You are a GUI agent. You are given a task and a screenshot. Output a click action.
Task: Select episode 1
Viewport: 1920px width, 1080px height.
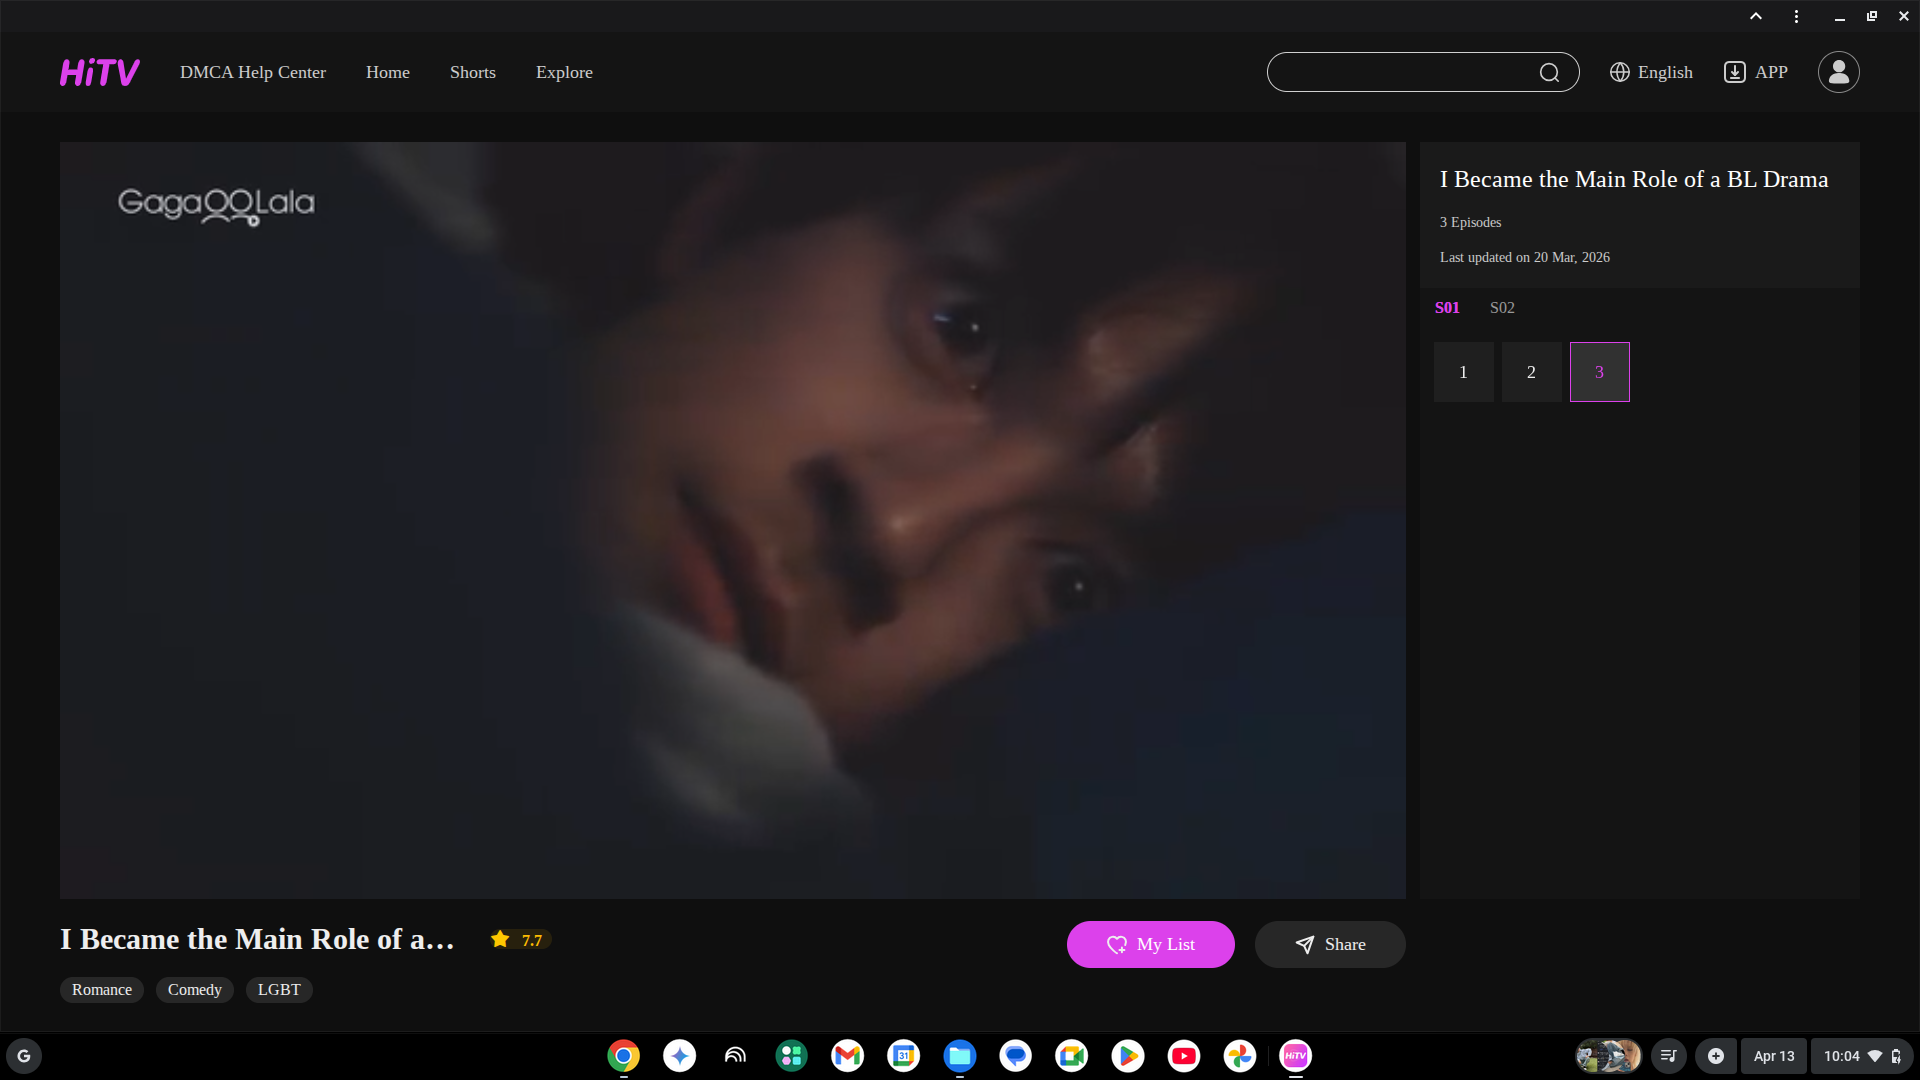click(x=1463, y=372)
